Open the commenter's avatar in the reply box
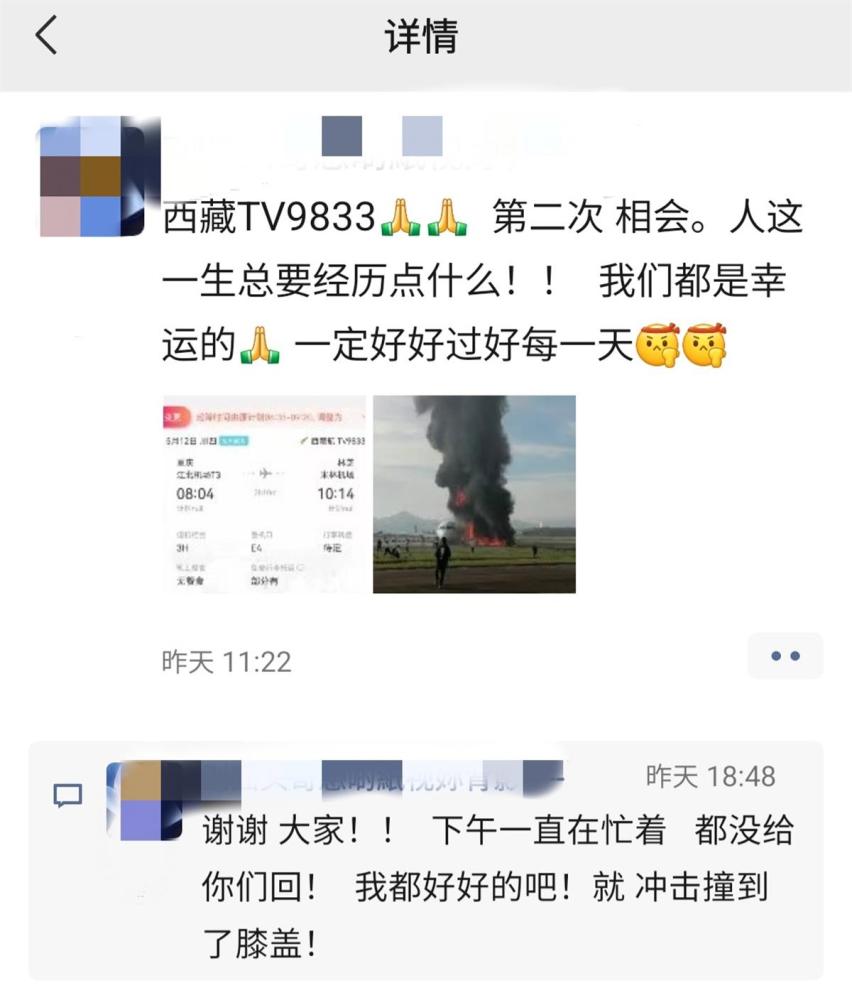The height and width of the screenshot is (1000, 852). [144, 800]
